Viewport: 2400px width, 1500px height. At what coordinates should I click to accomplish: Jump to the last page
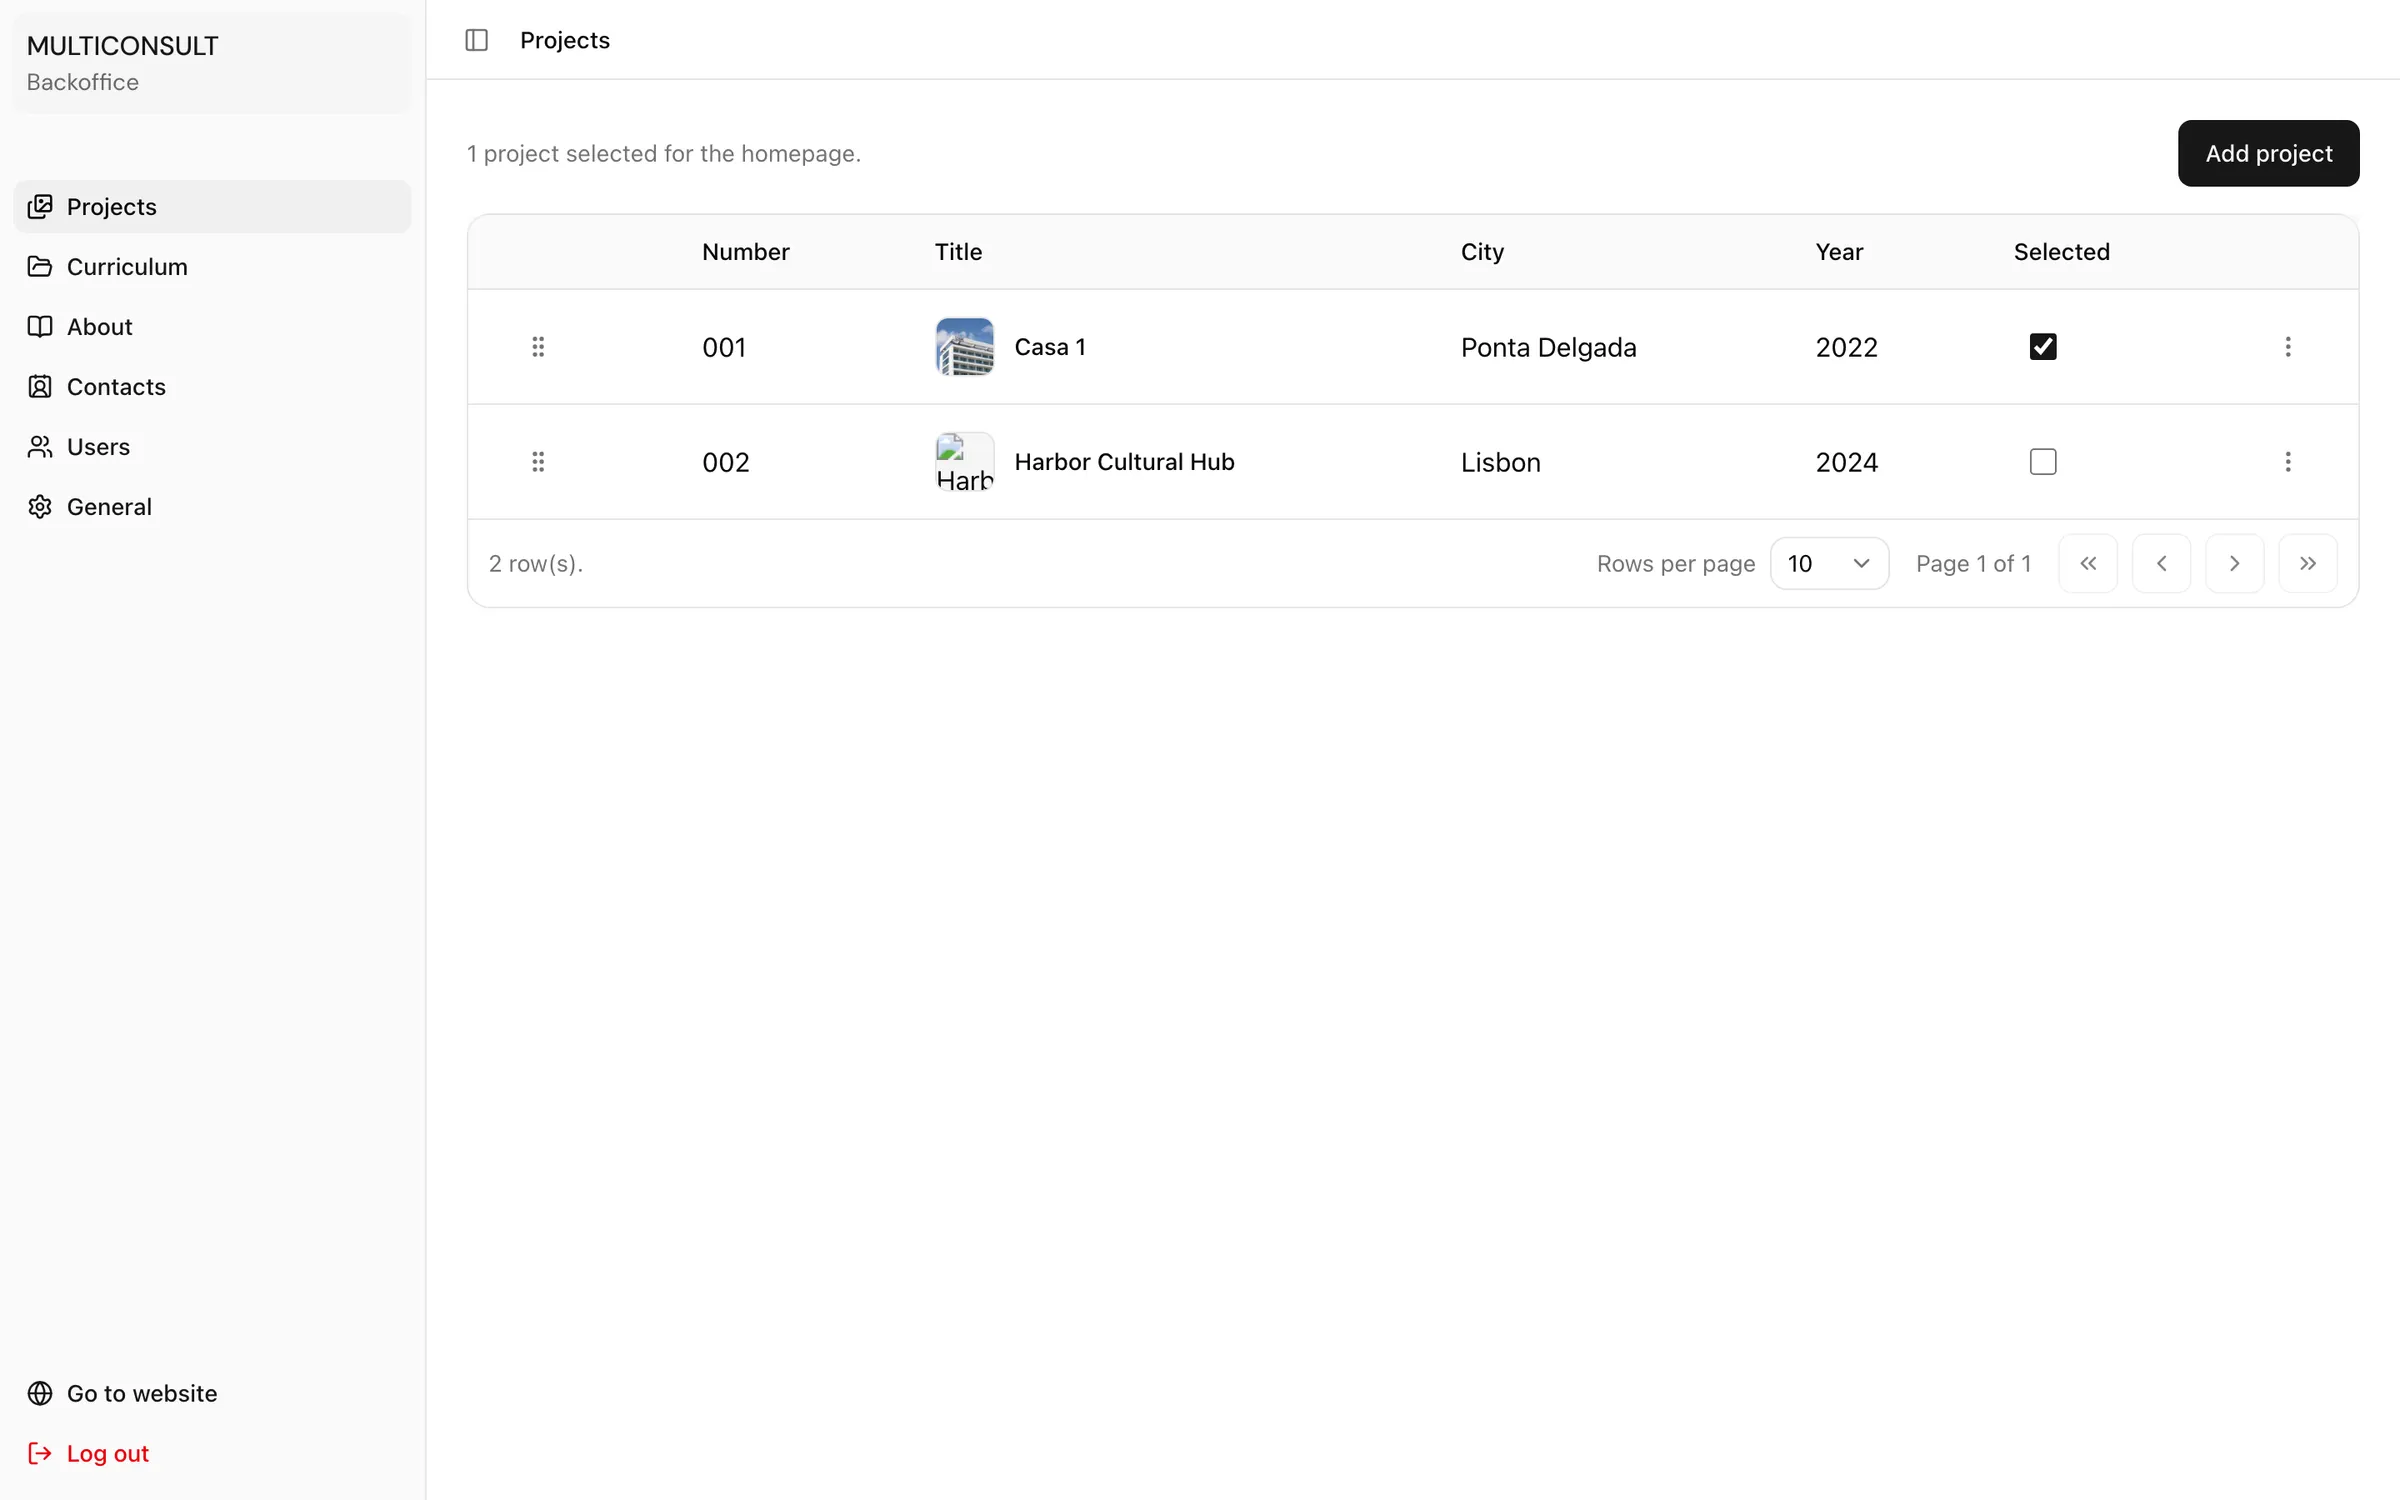2308,564
